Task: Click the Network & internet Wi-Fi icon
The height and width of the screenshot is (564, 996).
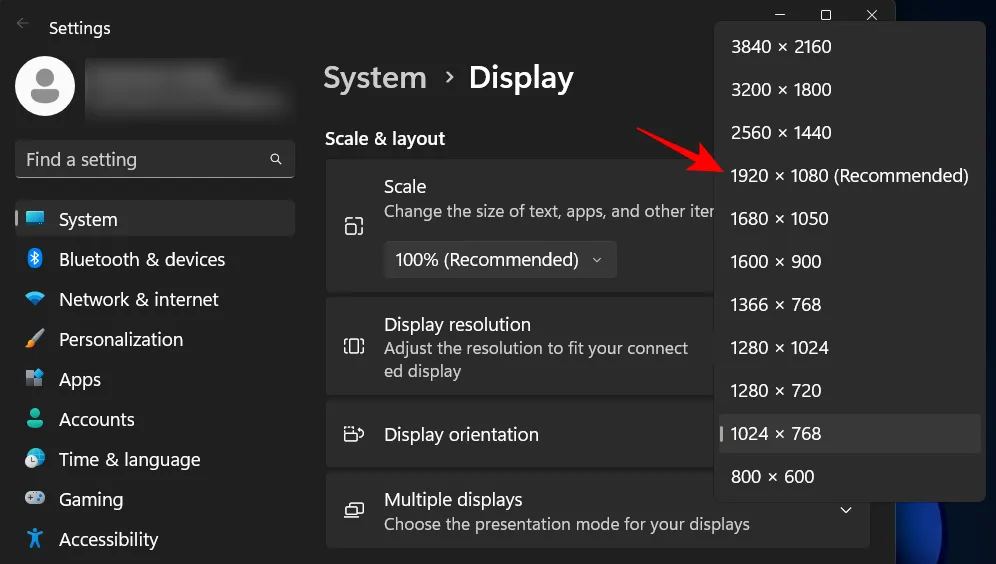Action: [36, 299]
